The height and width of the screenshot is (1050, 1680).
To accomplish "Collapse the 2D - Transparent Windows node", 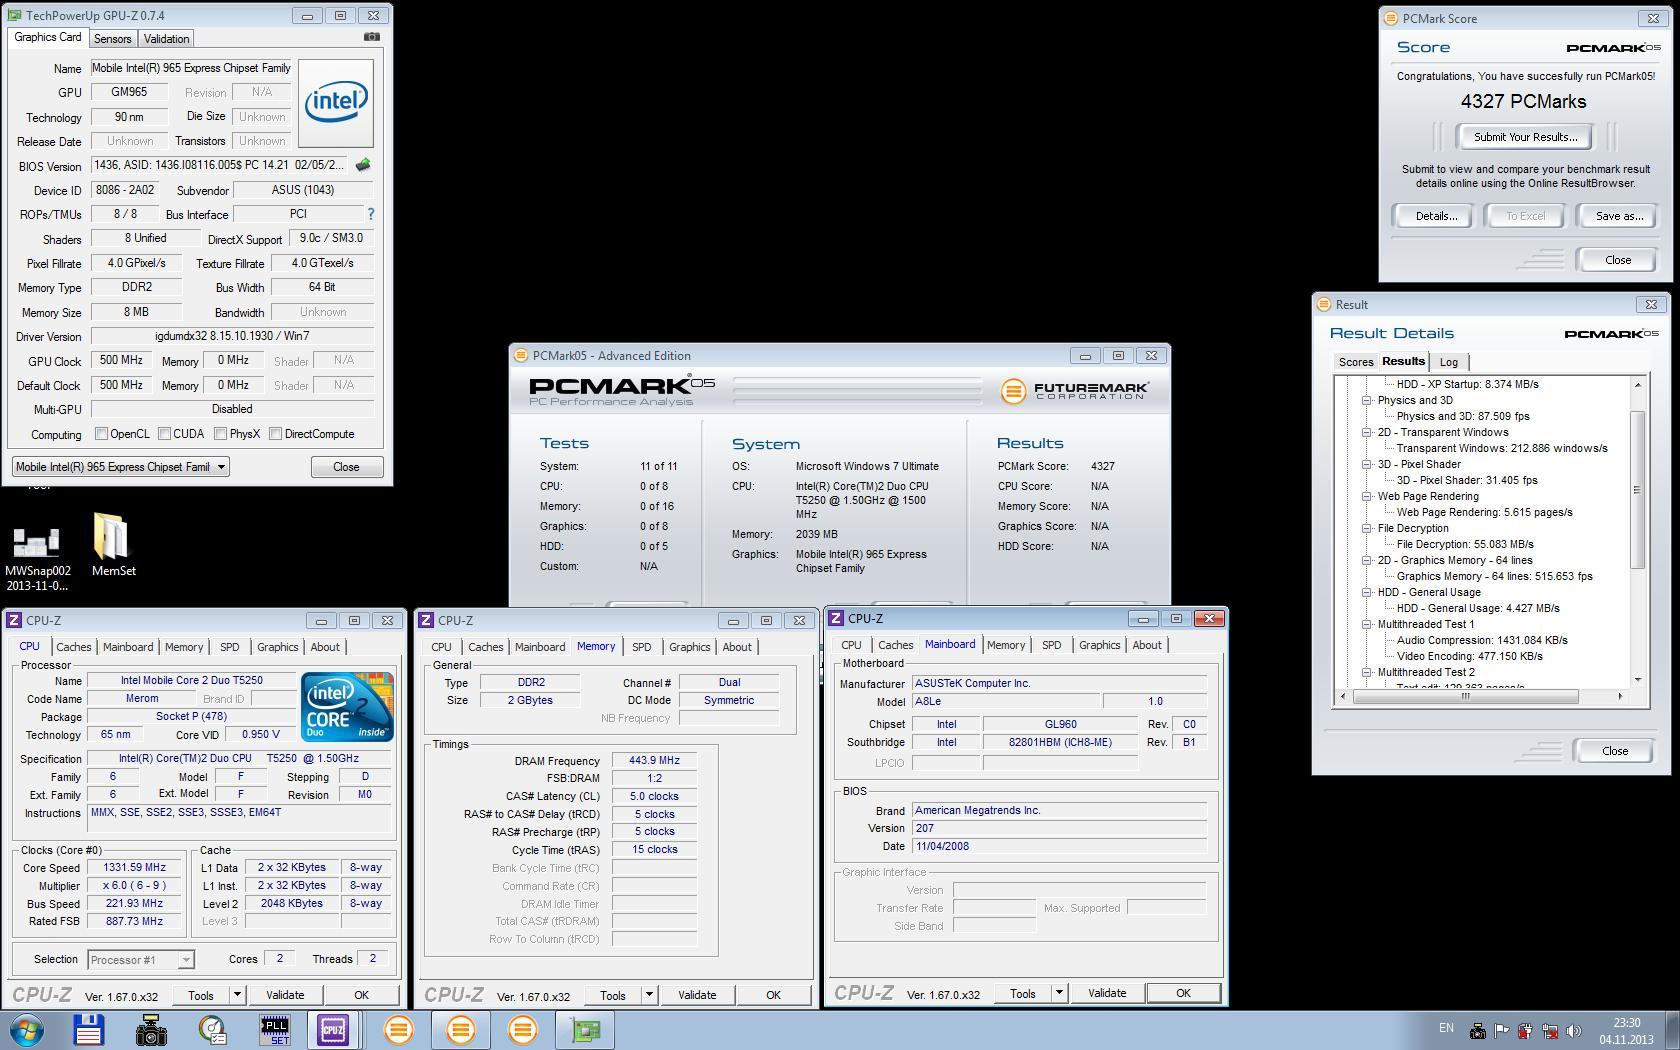I will coord(1366,432).
